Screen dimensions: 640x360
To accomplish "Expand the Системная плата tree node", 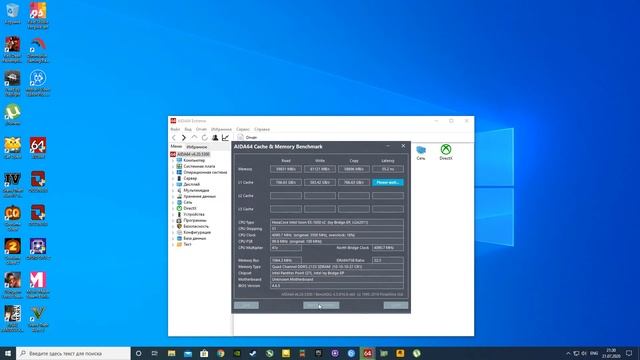I will 173,167.
